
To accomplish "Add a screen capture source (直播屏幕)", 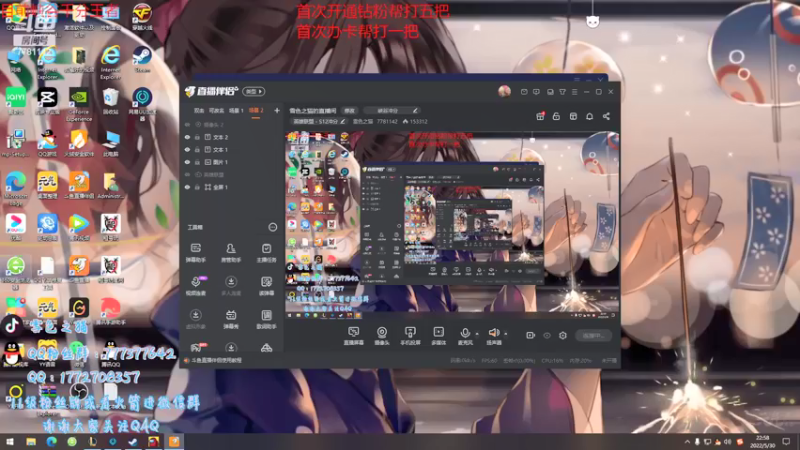I will tap(354, 336).
